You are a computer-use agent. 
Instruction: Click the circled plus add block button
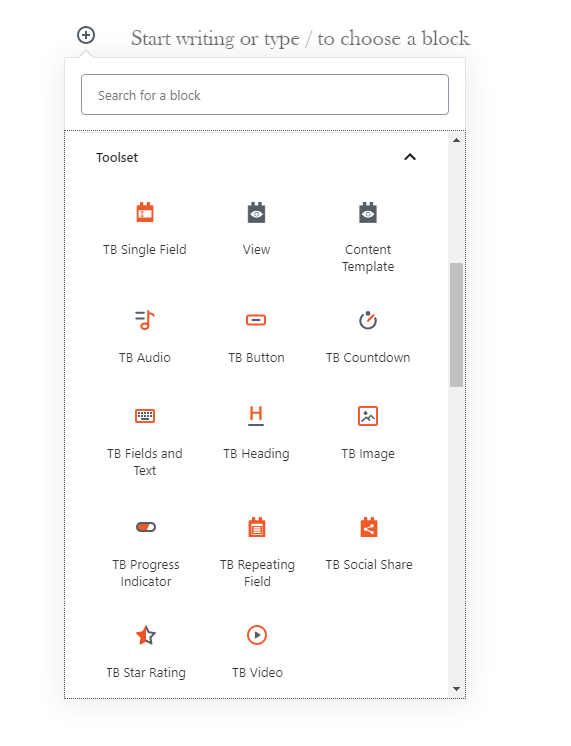tap(86, 35)
